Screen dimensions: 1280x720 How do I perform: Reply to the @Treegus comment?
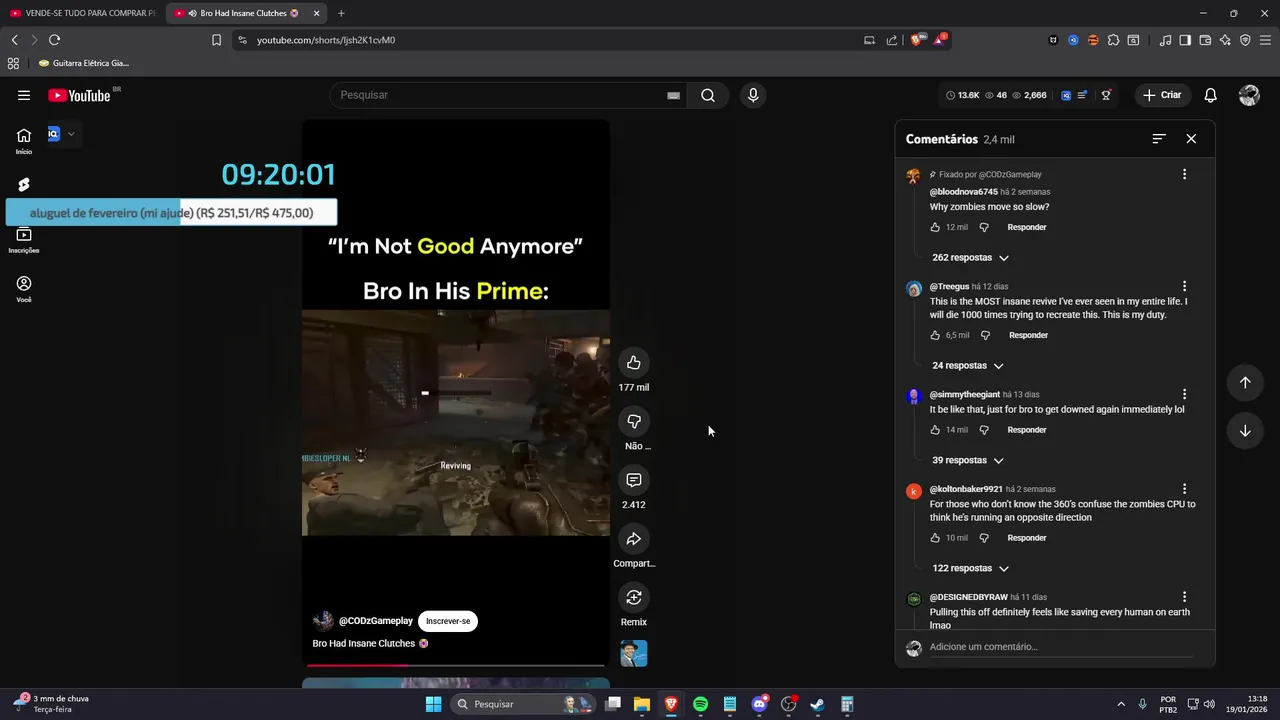tap(1028, 335)
